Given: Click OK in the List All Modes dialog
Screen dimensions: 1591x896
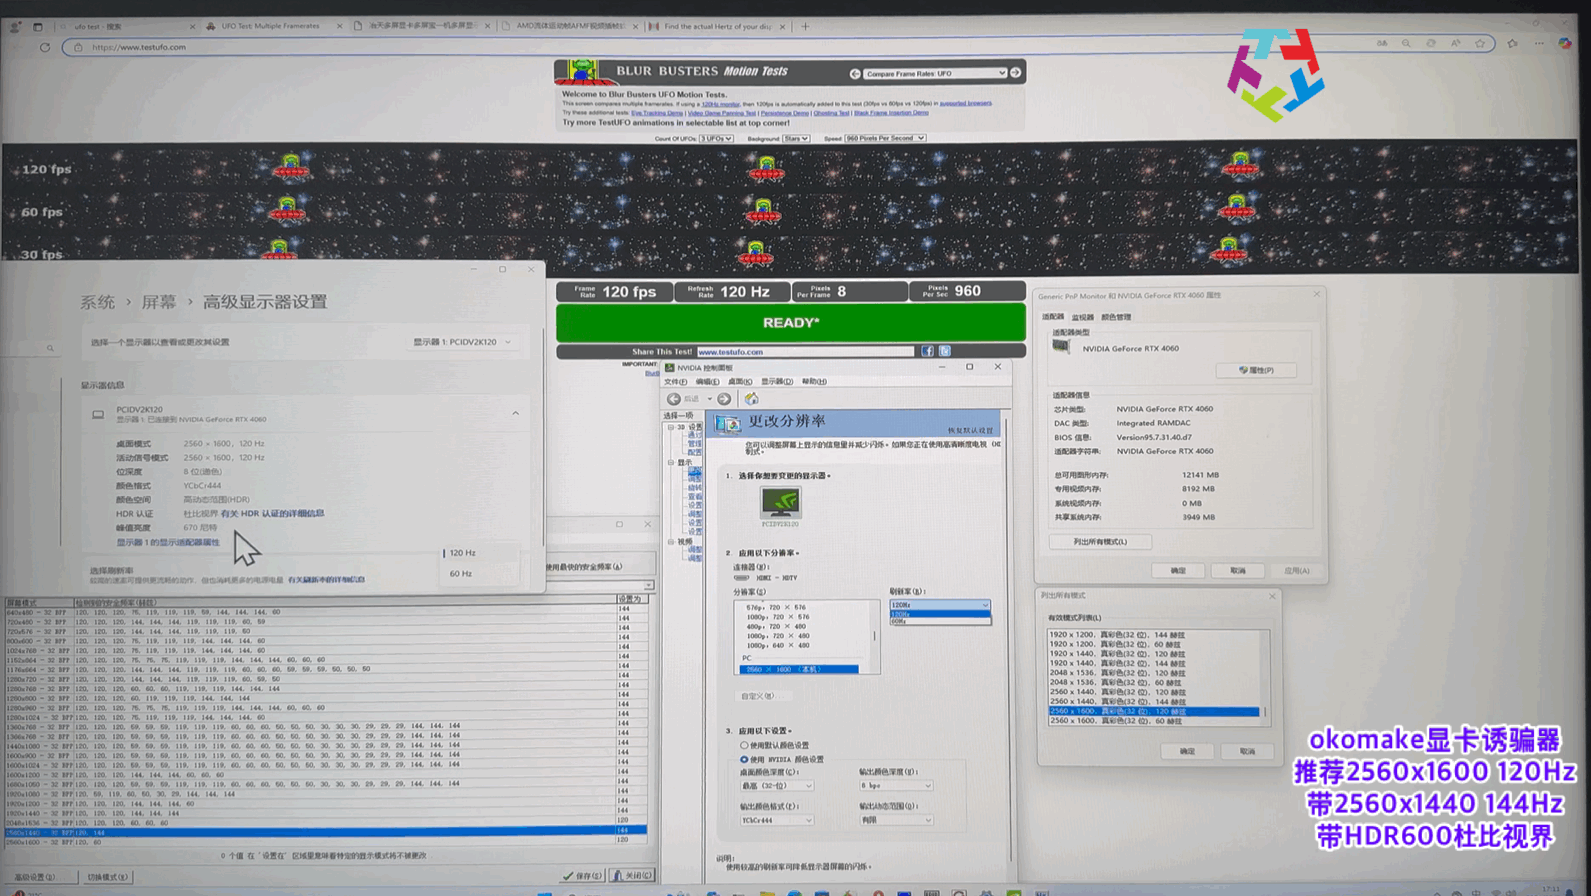Looking at the screenshot, I should coord(1187,751).
